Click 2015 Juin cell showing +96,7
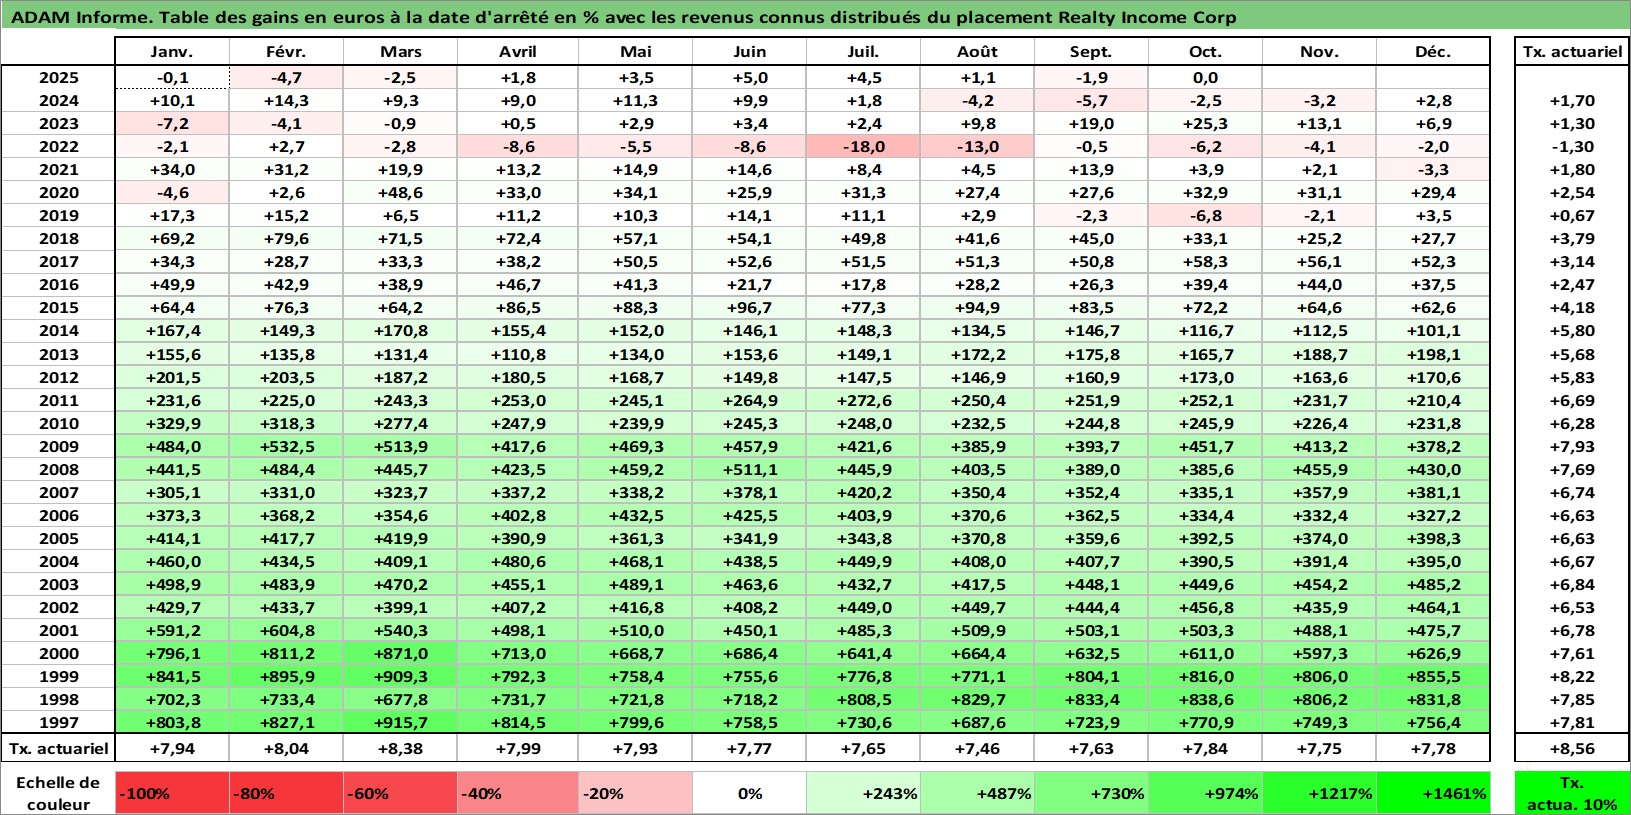This screenshot has height=815, width=1631. (x=749, y=307)
